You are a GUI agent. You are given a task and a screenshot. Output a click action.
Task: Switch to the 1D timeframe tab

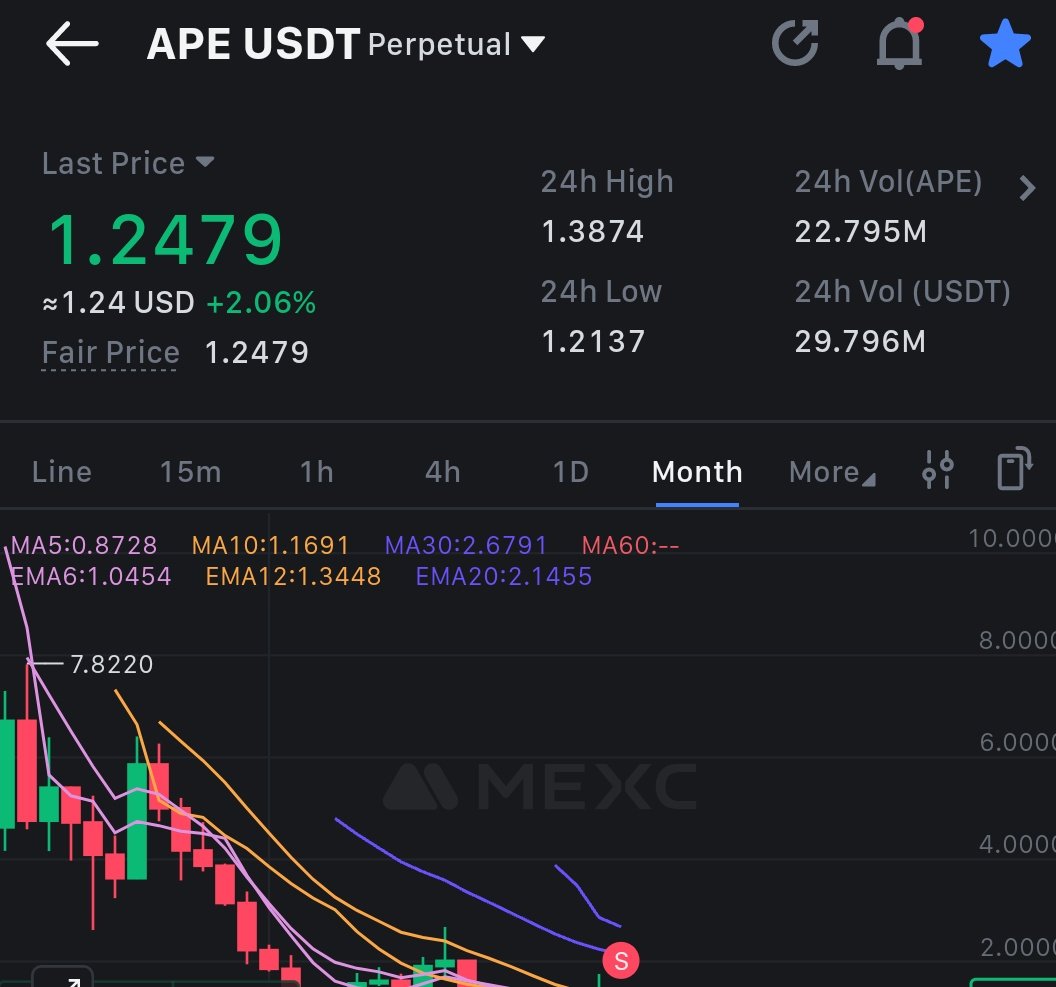coord(570,471)
